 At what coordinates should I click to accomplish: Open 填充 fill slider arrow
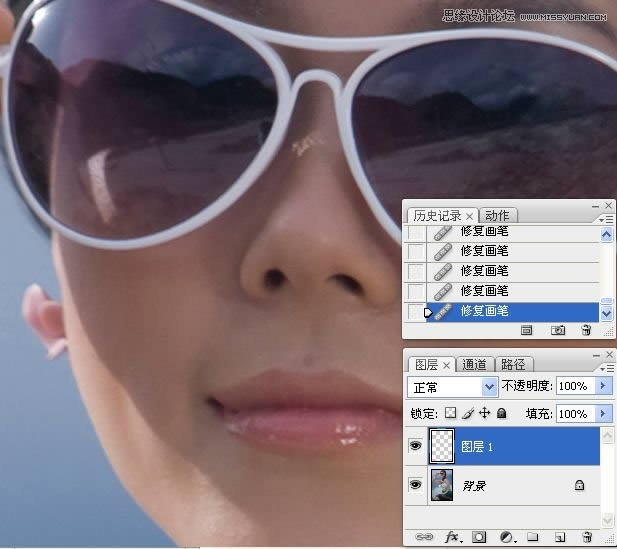pos(603,413)
